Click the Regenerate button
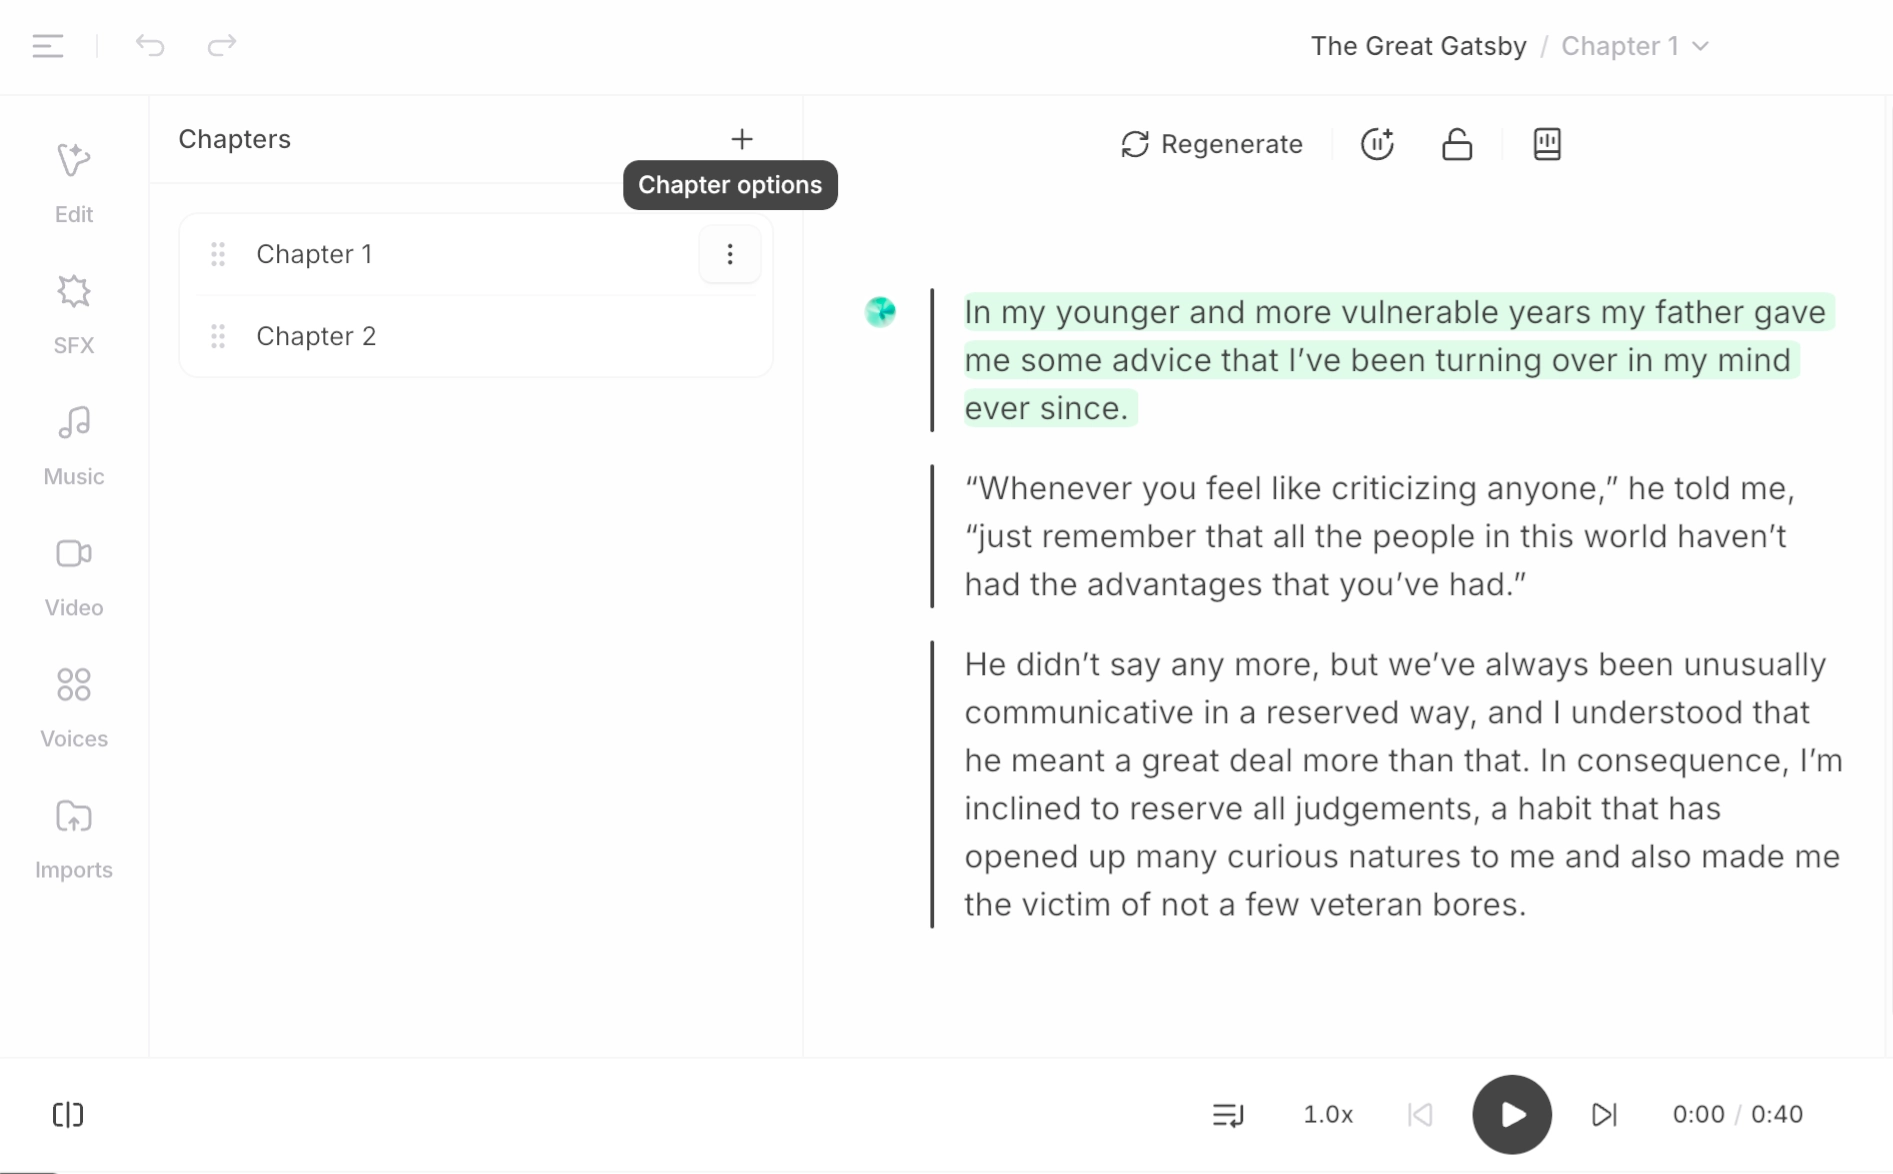 (x=1212, y=144)
